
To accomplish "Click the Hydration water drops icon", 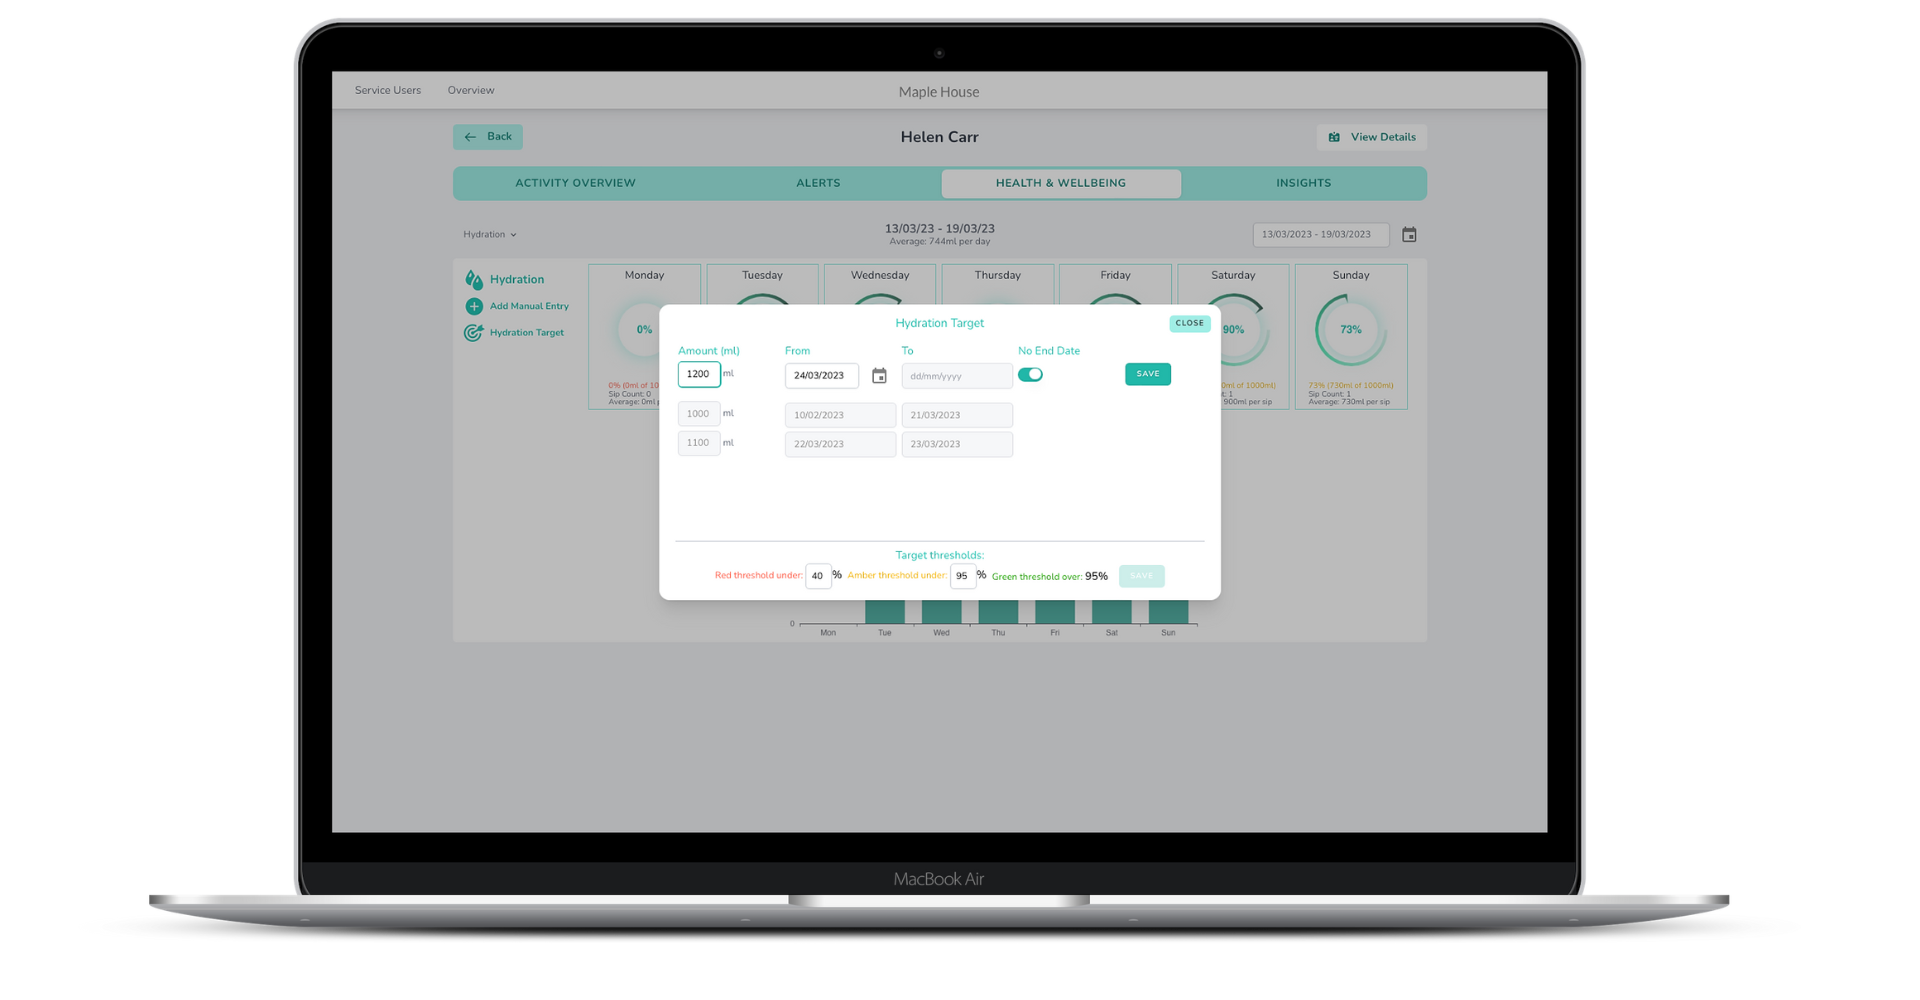I will click(x=474, y=279).
